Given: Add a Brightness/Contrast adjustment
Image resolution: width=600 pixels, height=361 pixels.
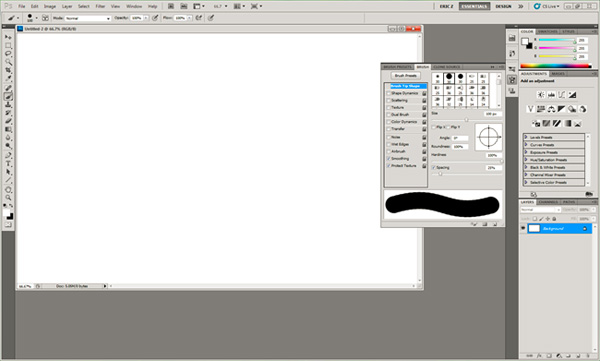Looking at the screenshot, I should click(x=541, y=95).
